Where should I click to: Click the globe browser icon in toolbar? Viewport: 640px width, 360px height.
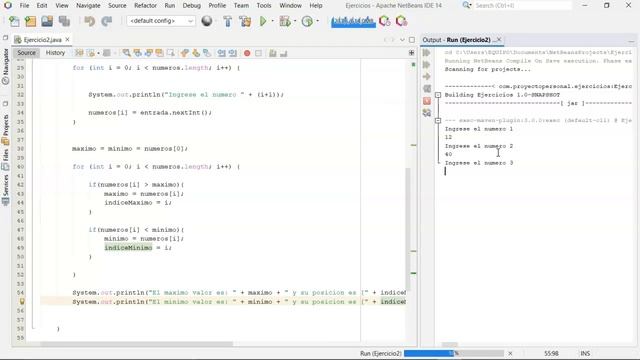point(207,21)
